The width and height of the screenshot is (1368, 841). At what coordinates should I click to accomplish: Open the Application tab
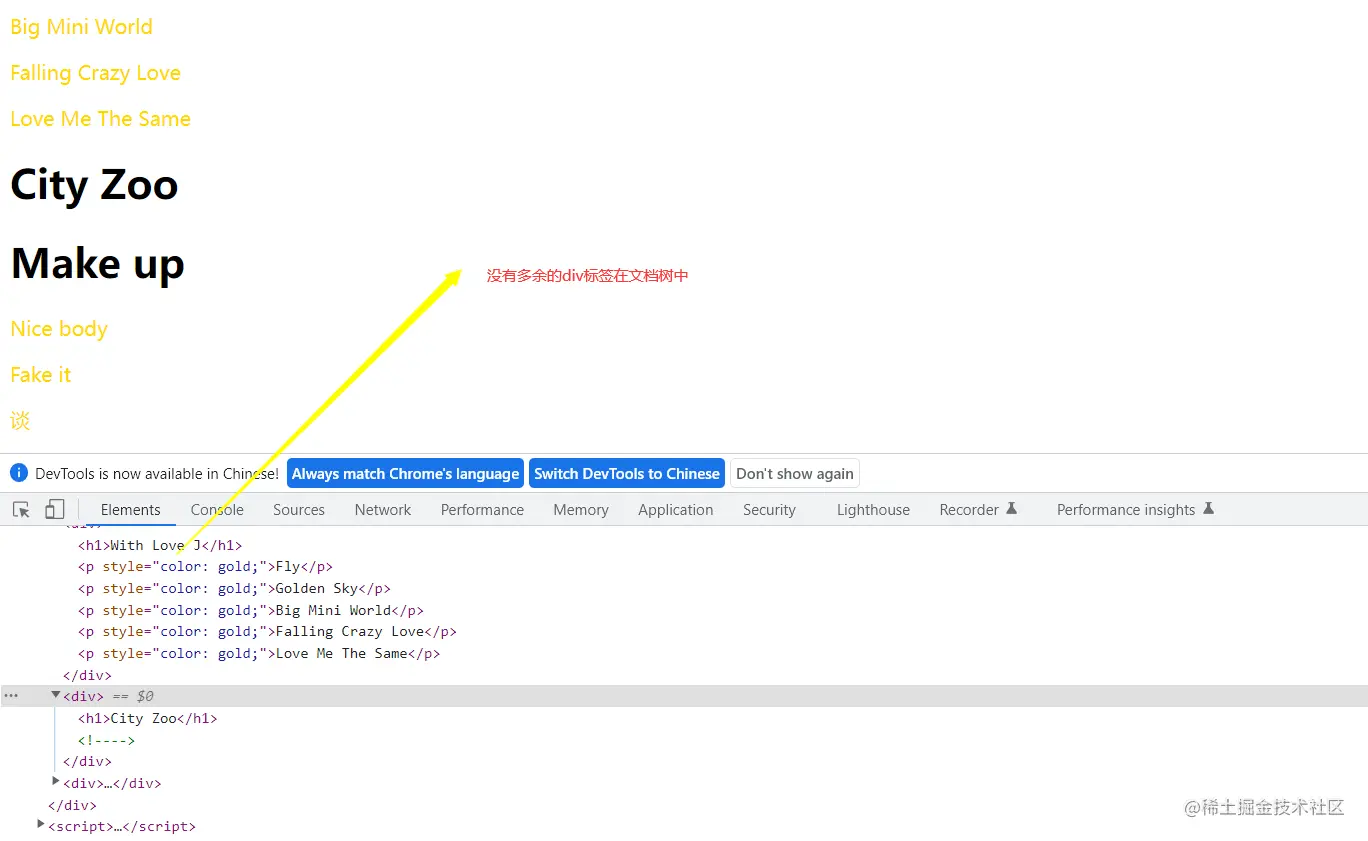(676, 510)
